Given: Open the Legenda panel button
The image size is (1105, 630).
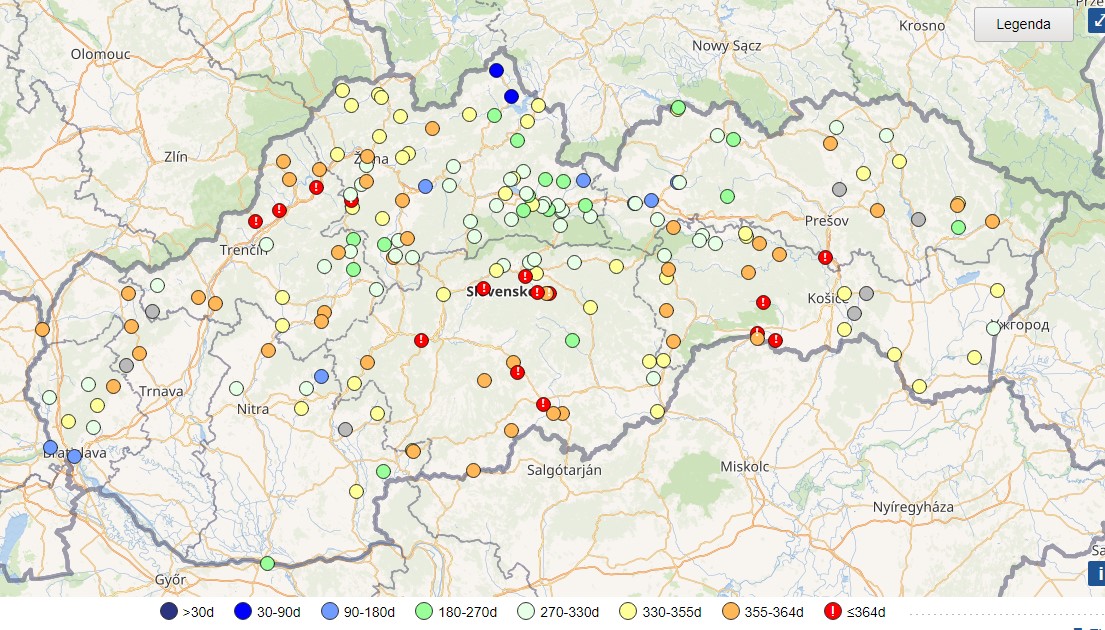Looking at the screenshot, I should coord(1023,25).
